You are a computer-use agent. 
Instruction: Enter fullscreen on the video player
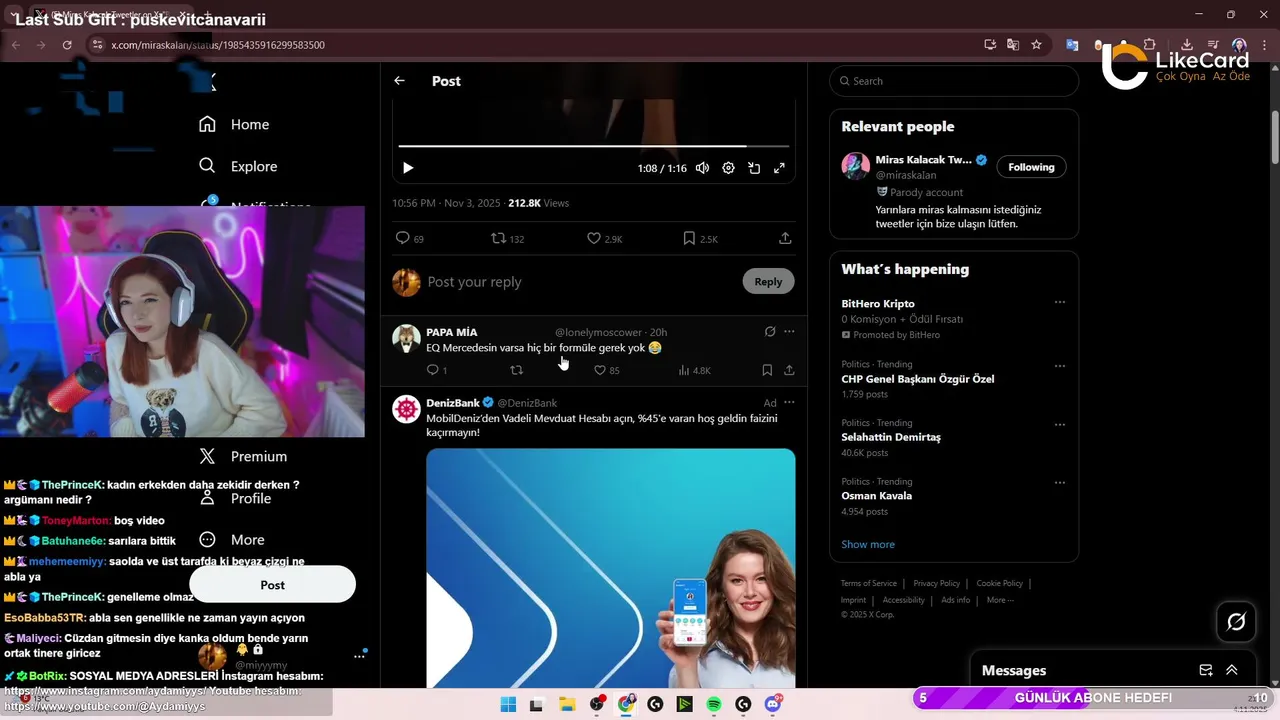[x=779, y=168]
